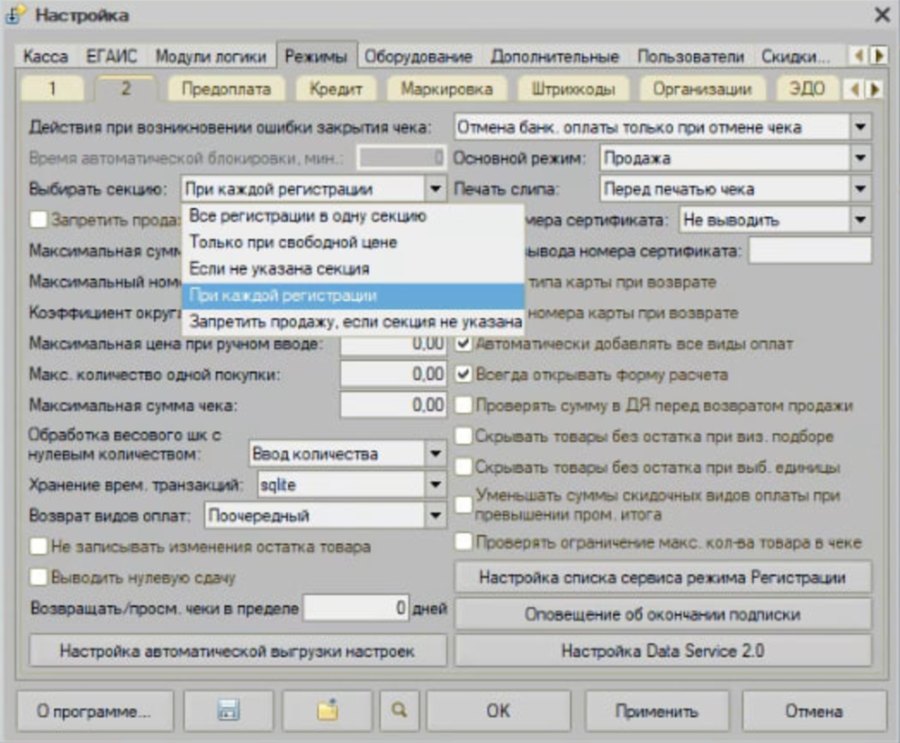Toggle 'Запретить прода...' checkbox
Image resolution: width=900 pixels, height=743 pixels.
pyautogui.click(x=38, y=219)
